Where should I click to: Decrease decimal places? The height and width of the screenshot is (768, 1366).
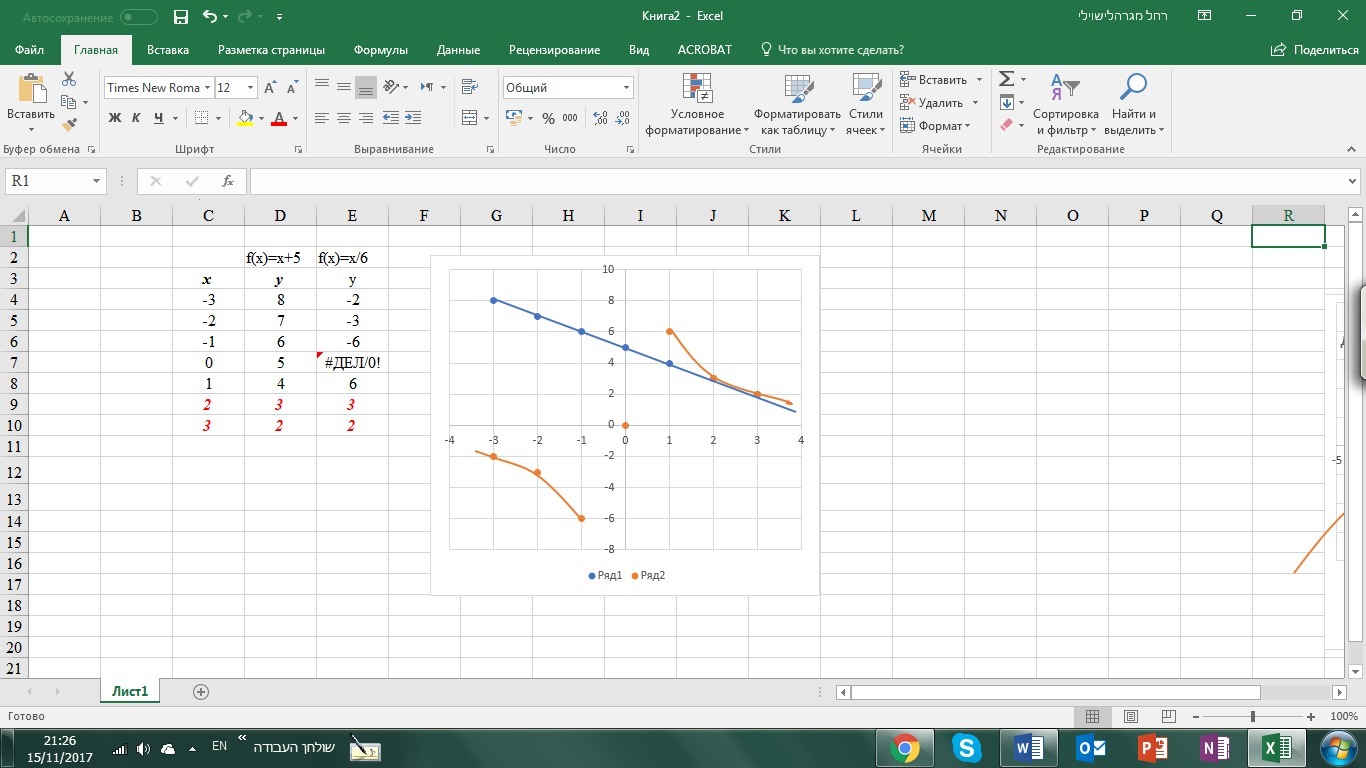(x=623, y=118)
